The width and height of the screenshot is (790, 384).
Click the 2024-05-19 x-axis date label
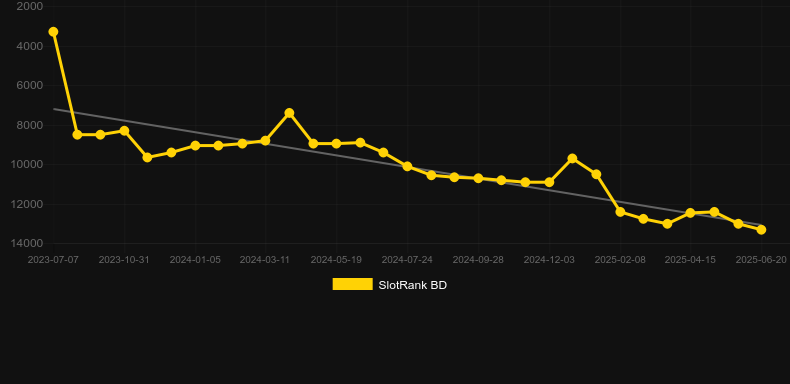(x=336, y=260)
